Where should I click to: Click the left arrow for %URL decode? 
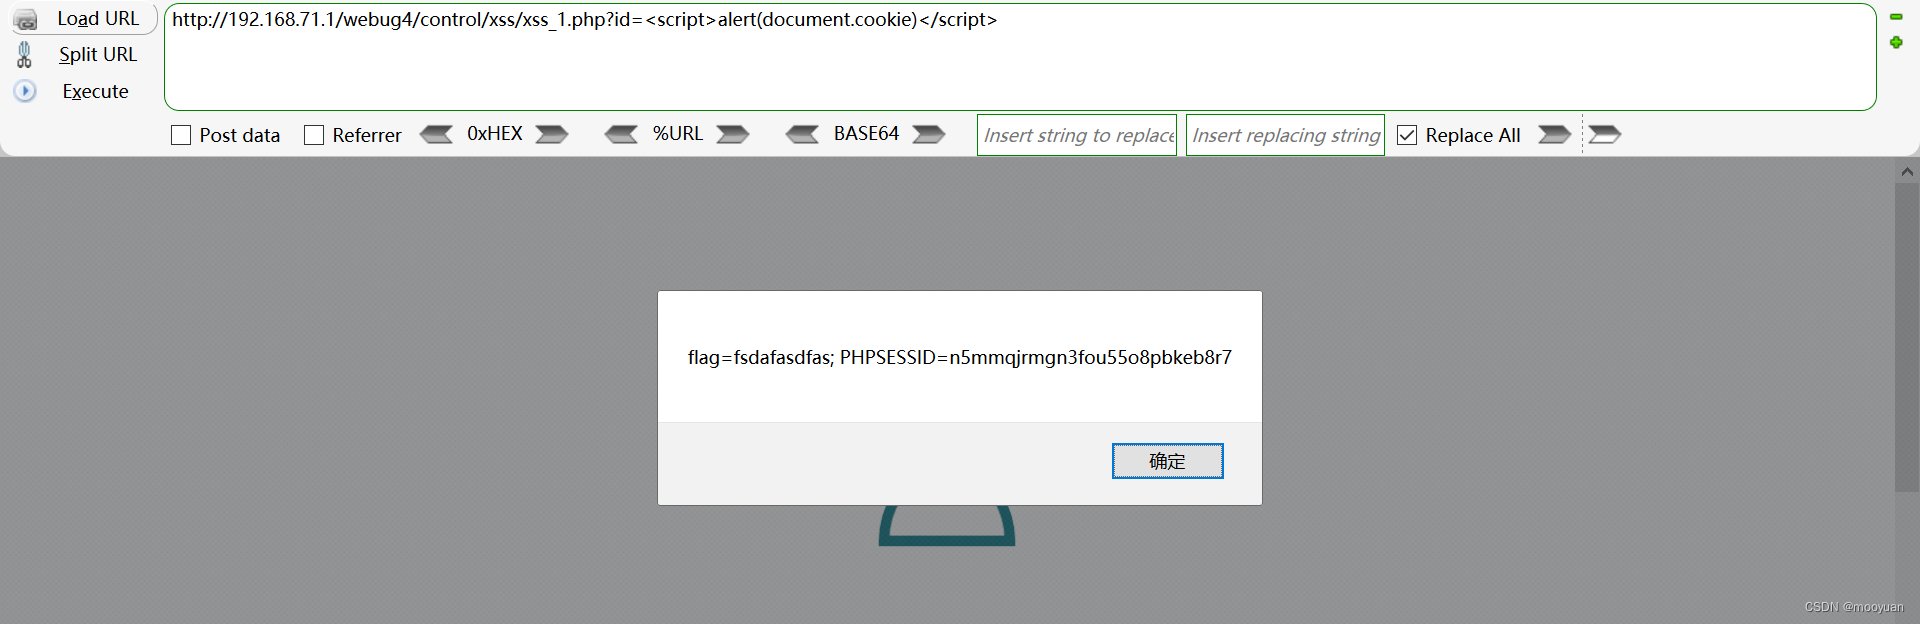pos(621,134)
